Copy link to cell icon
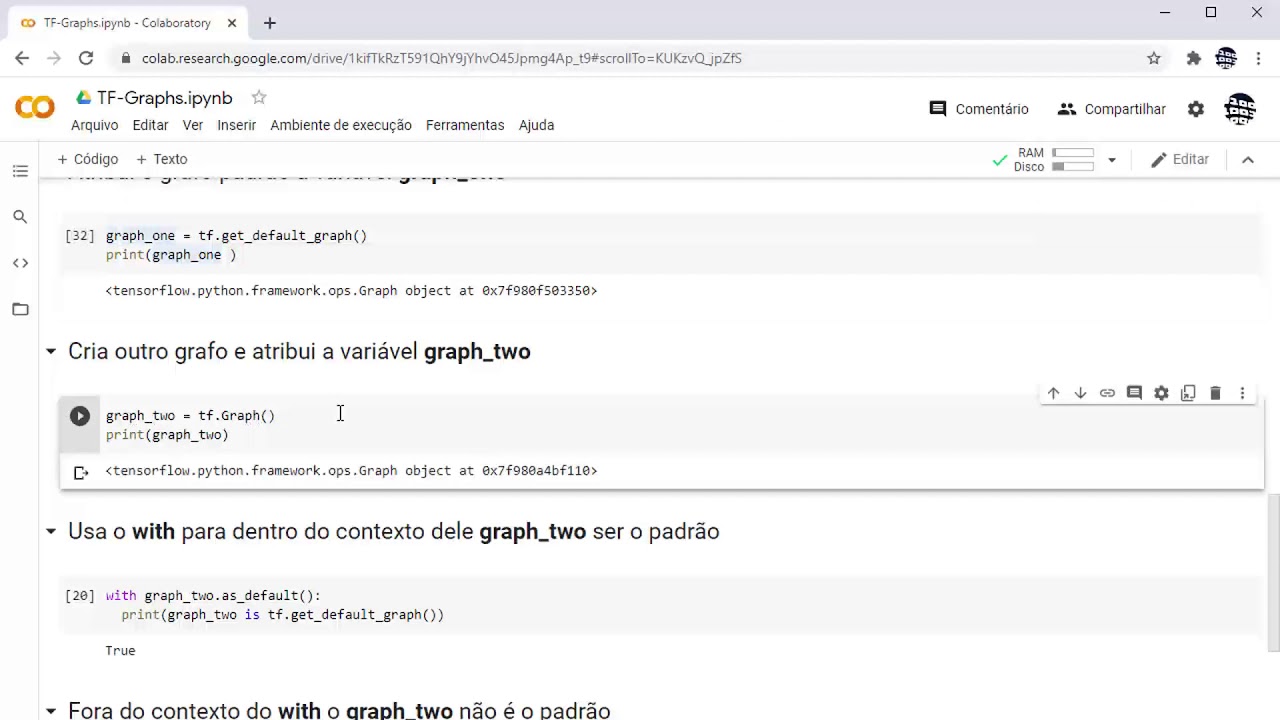The height and width of the screenshot is (720, 1280). coord(1107,393)
